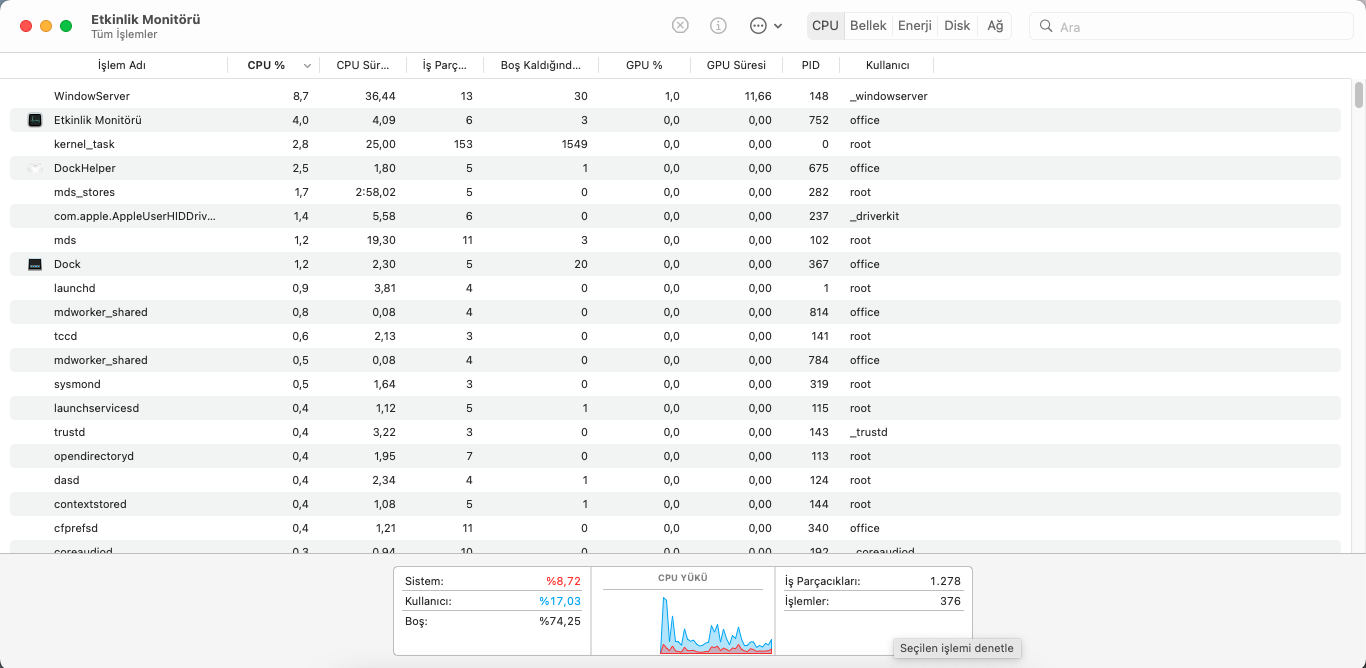The image size is (1366, 668).
Task: Select the com.apple.AppleUserHIDDriv... row
Action: (675, 216)
